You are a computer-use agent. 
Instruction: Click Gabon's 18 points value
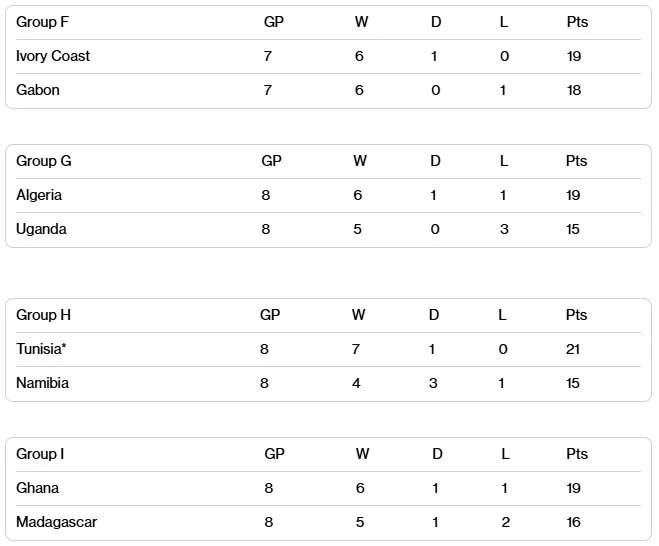pyautogui.click(x=573, y=90)
